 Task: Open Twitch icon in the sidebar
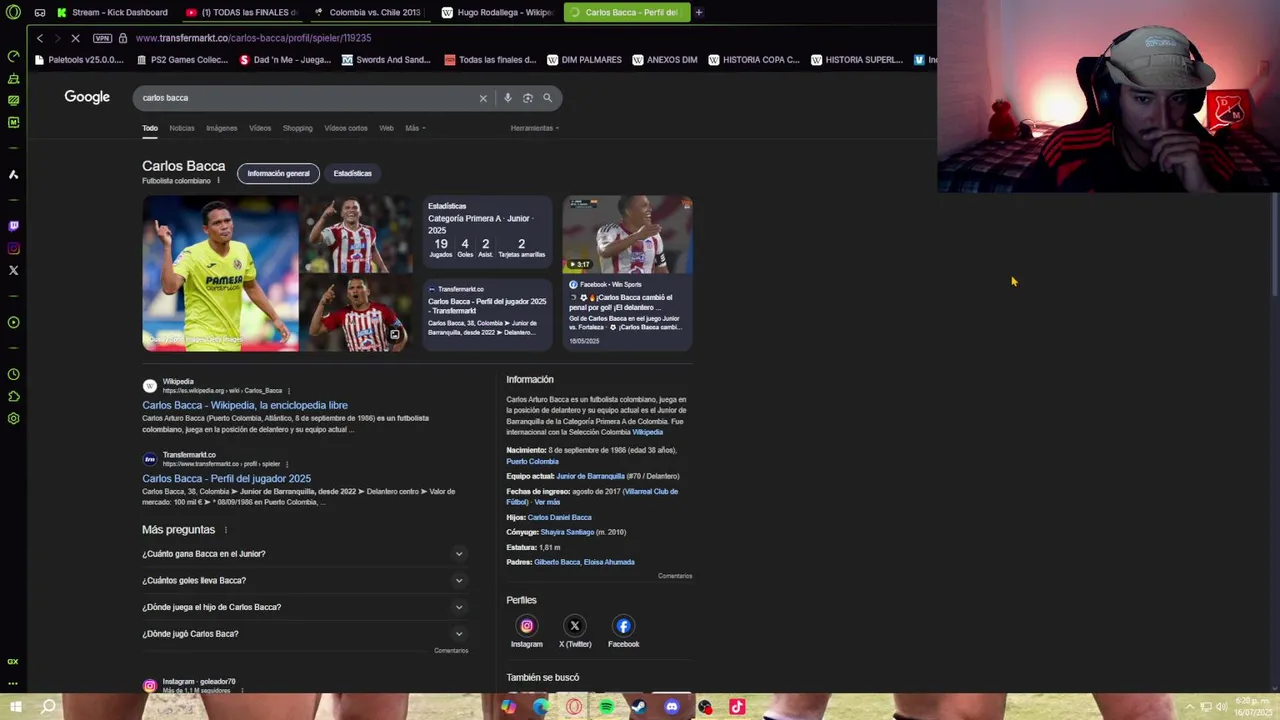[x=13, y=226]
